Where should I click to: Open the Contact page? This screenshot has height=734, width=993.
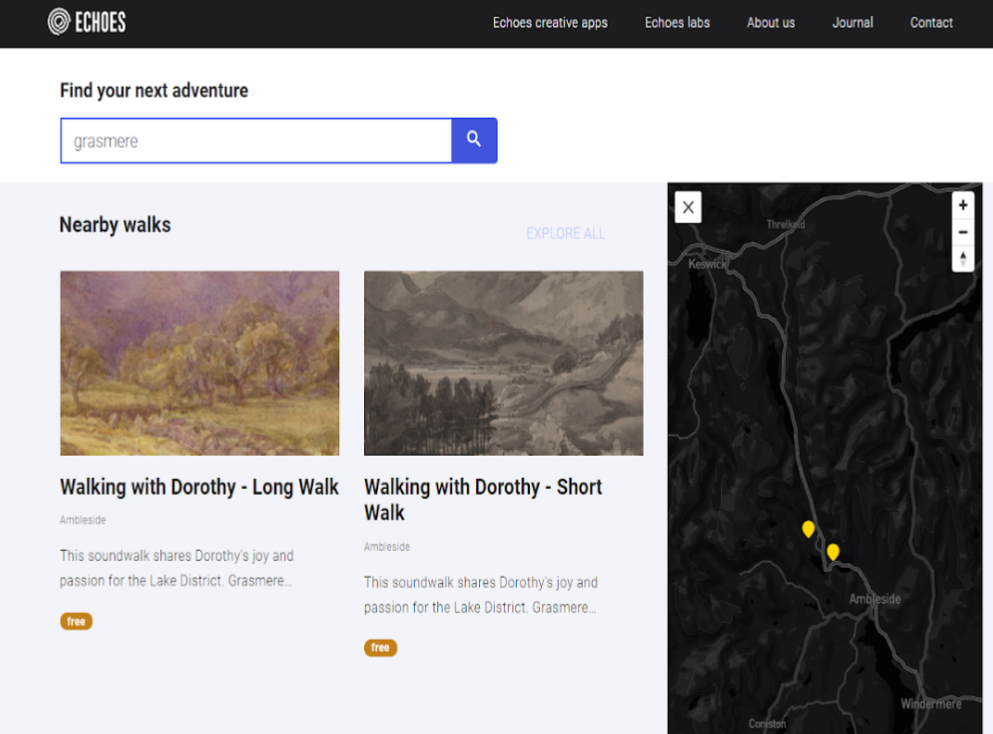click(931, 23)
